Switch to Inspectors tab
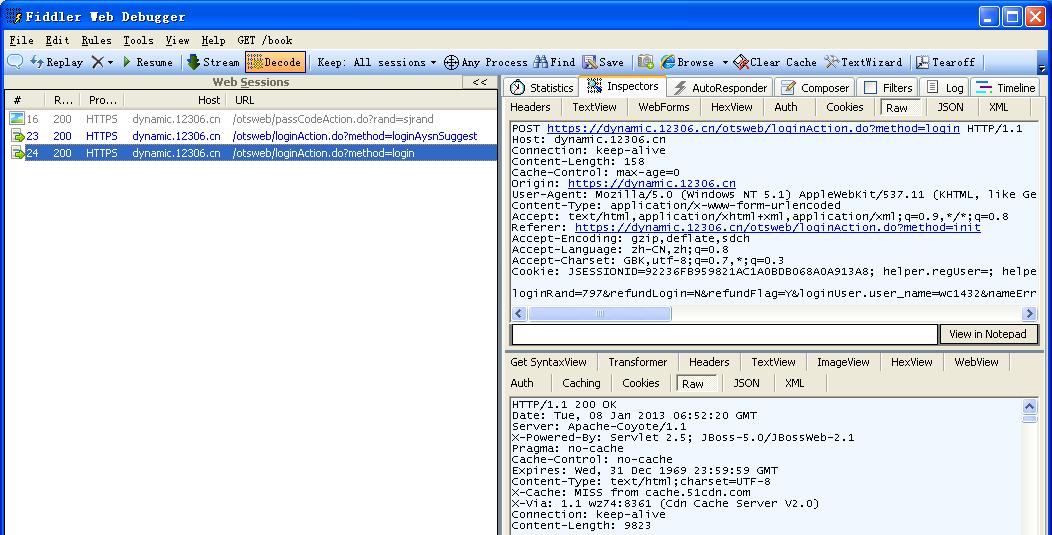This screenshot has width=1052, height=535. [x=623, y=86]
